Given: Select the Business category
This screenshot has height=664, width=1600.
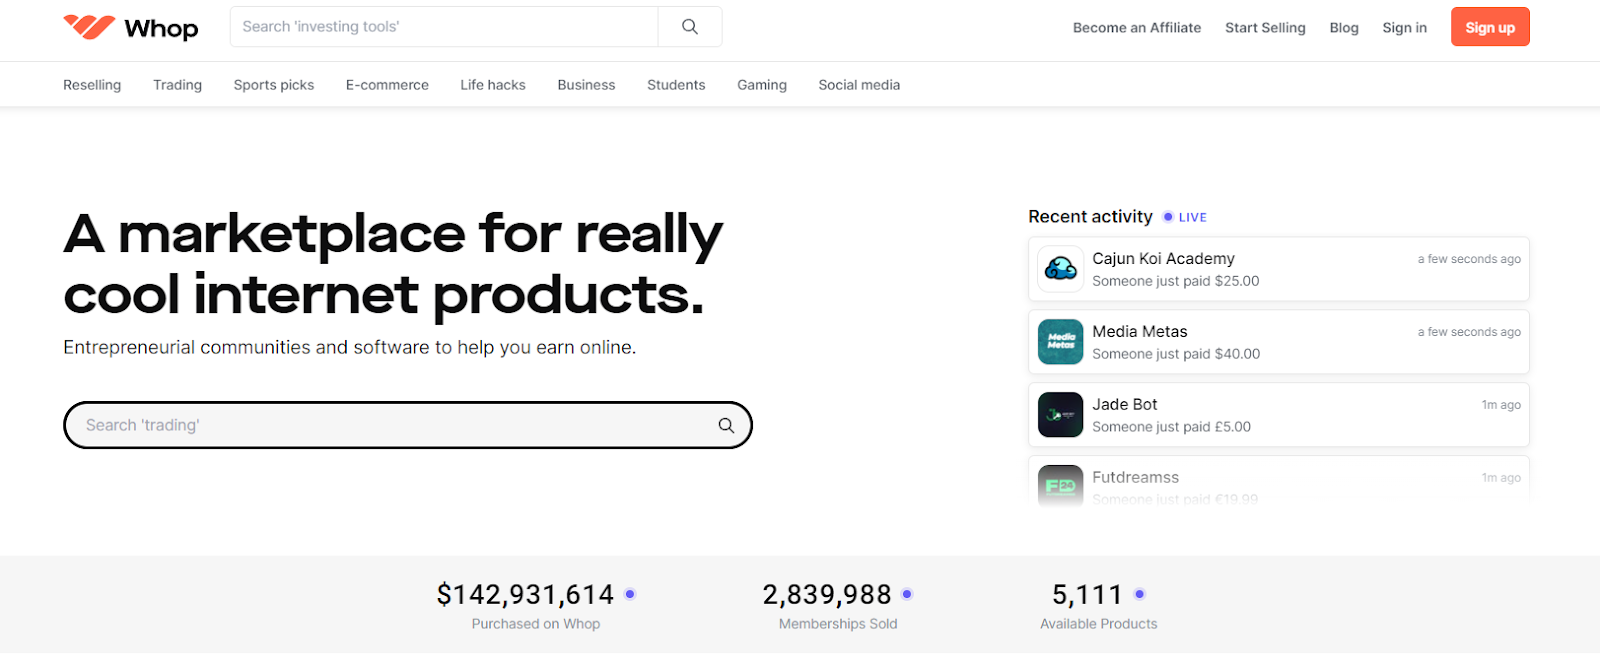Looking at the screenshot, I should pos(586,85).
